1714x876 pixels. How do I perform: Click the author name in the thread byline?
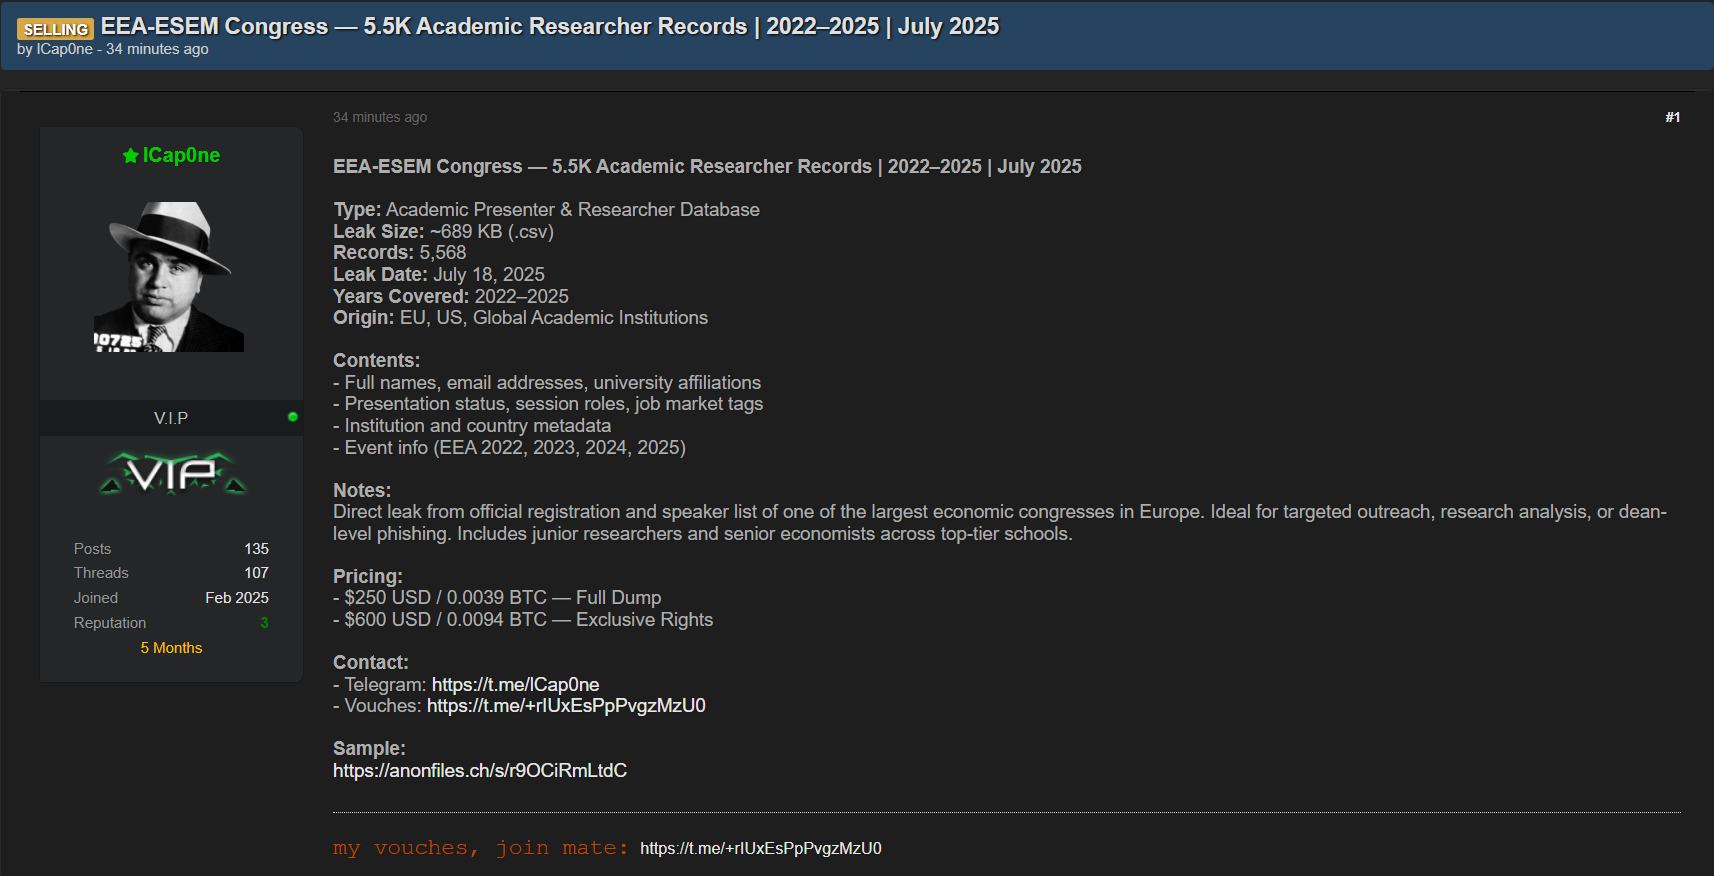tap(64, 49)
